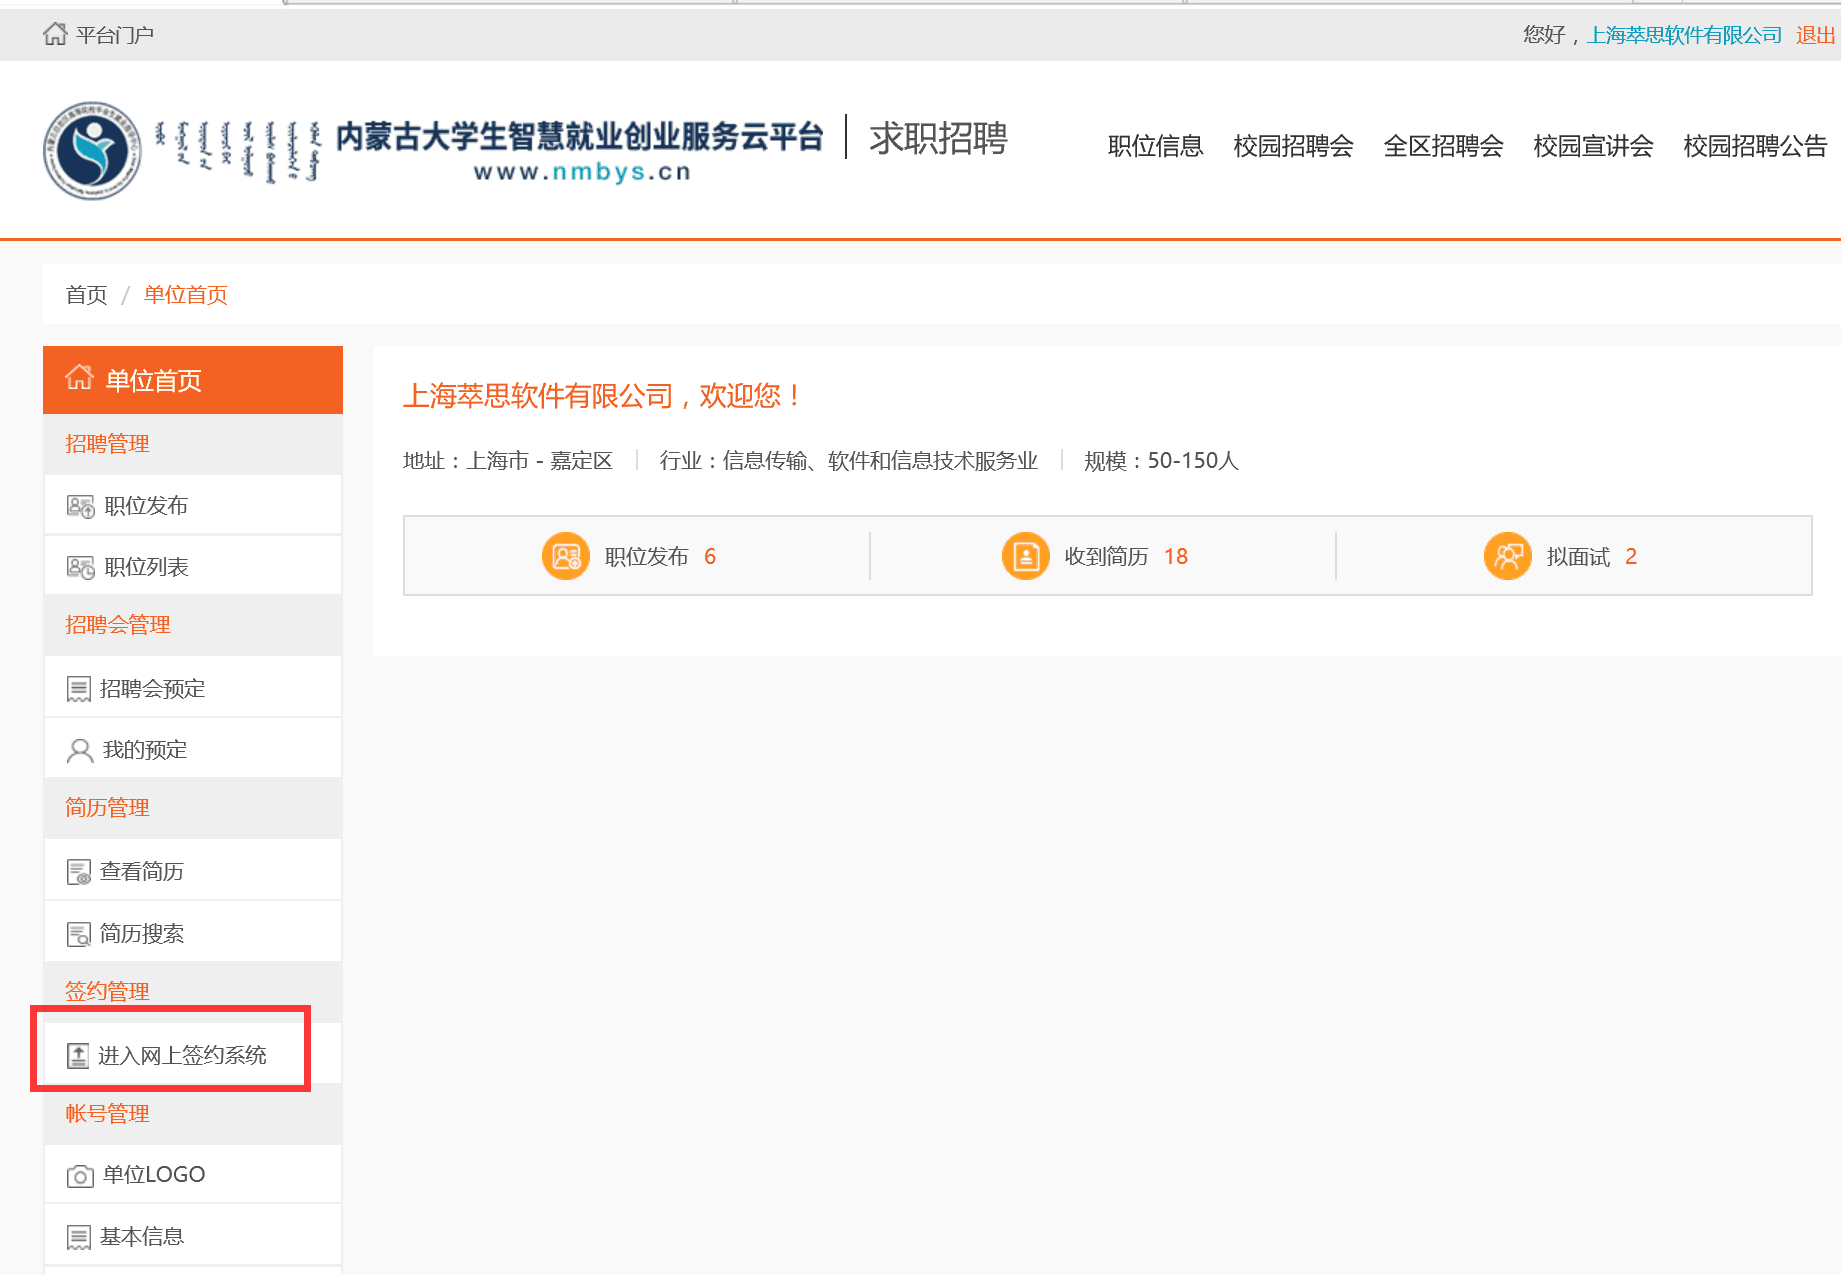Click 退出 to log out
The width and height of the screenshot is (1841, 1275).
click(1815, 35)
